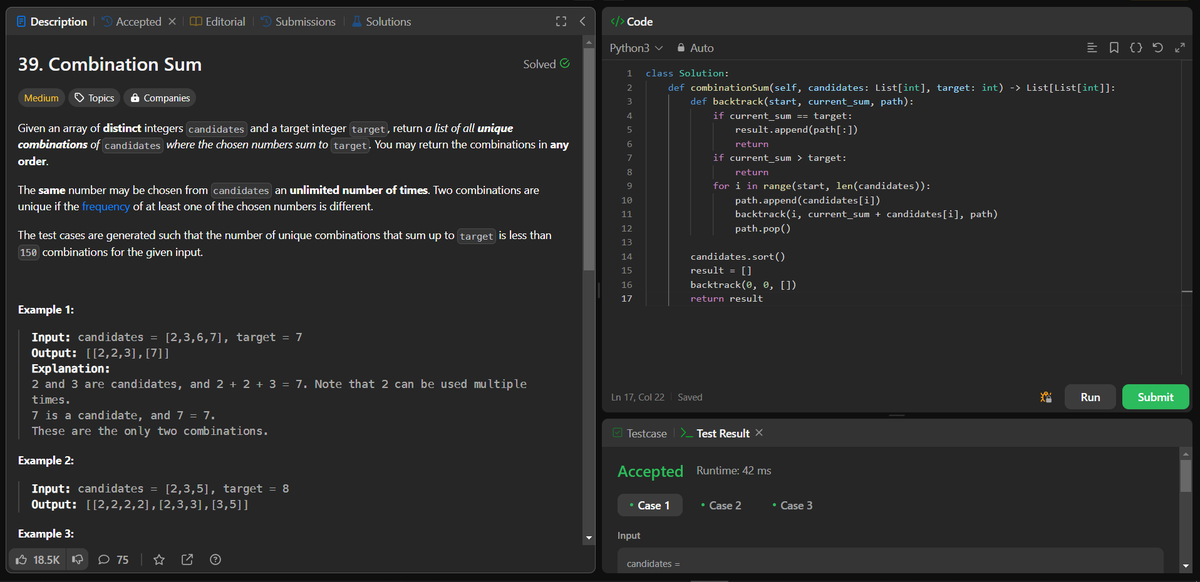Open the Editorial tab
1200x582 pixels.
[217, 22]
